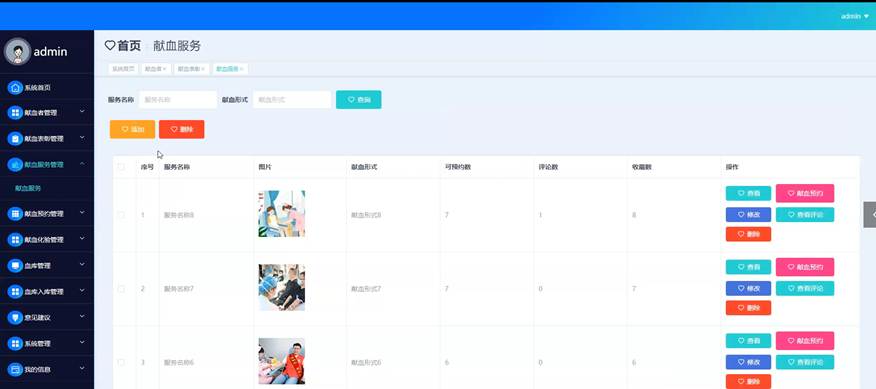
Task: Expand the 献血表彰管理 menu chevron
Action: (82, 138)
